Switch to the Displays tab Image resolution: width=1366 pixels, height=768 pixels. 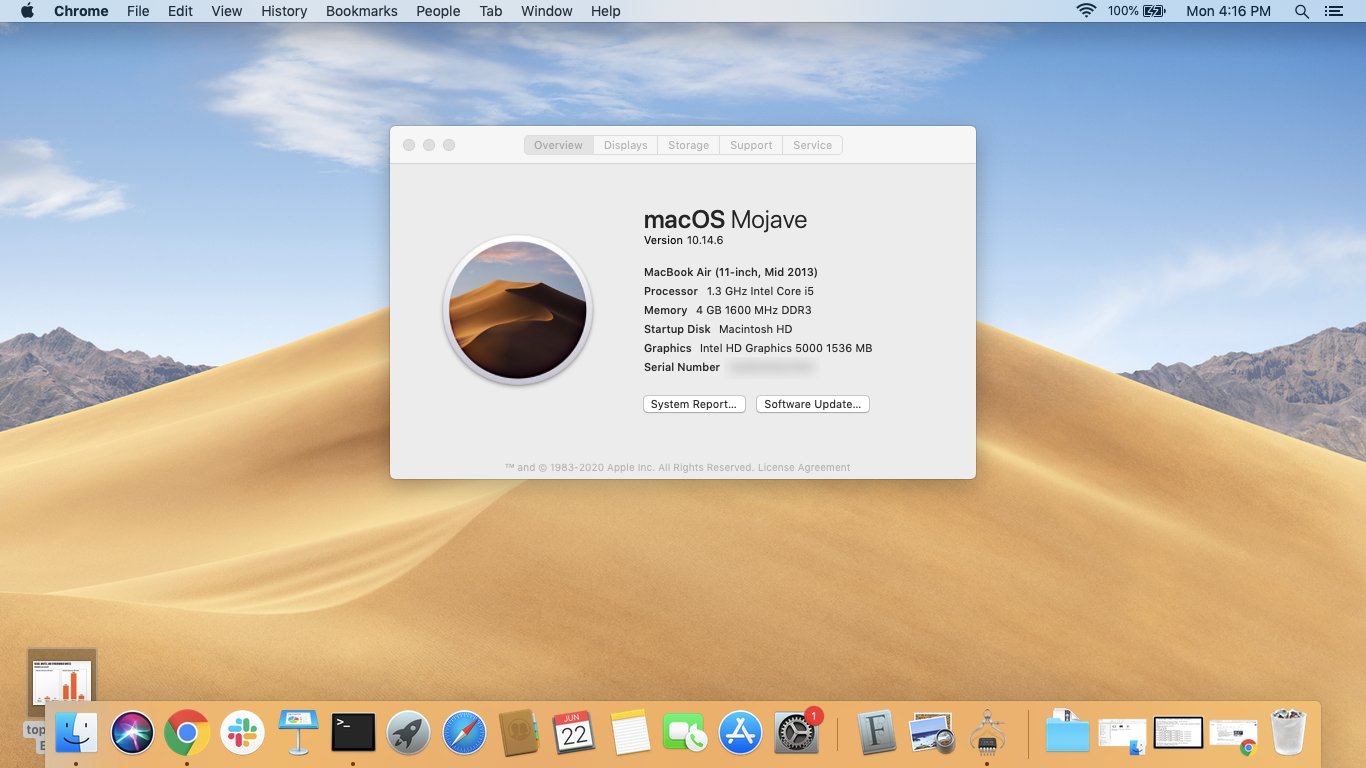coord(626,145)
